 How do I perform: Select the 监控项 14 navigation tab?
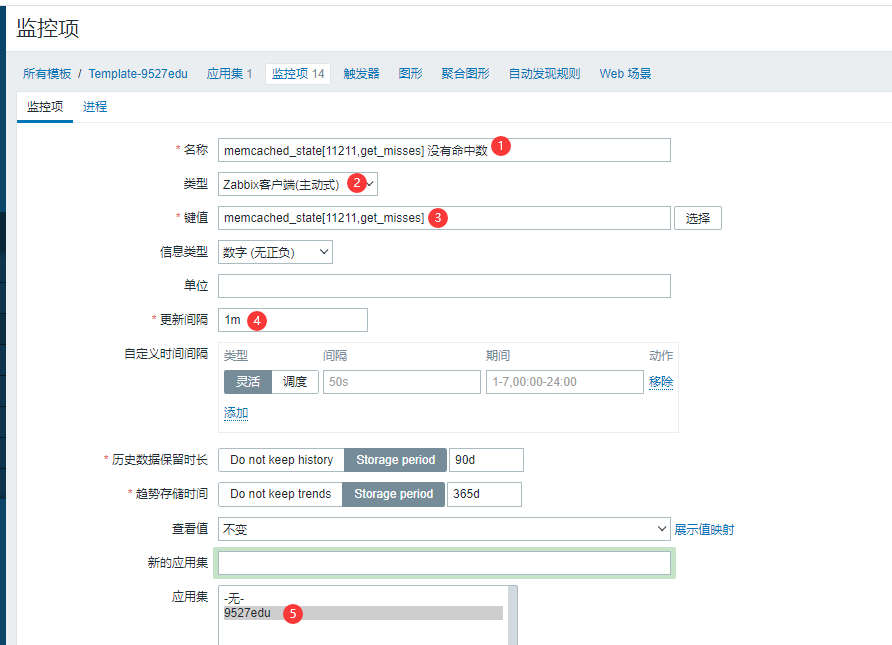click(298, 74)
